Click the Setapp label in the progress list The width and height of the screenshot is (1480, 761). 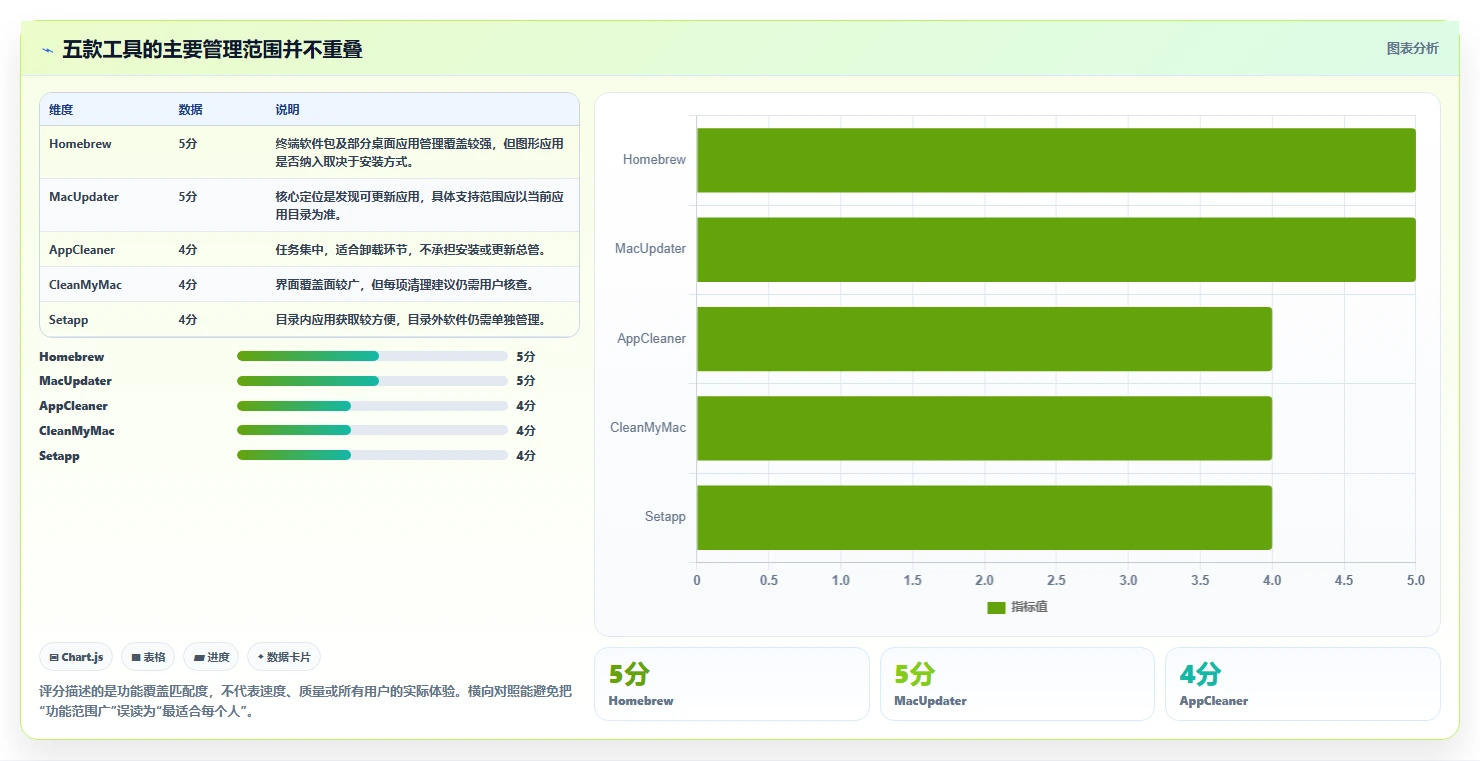pos(59,456)
